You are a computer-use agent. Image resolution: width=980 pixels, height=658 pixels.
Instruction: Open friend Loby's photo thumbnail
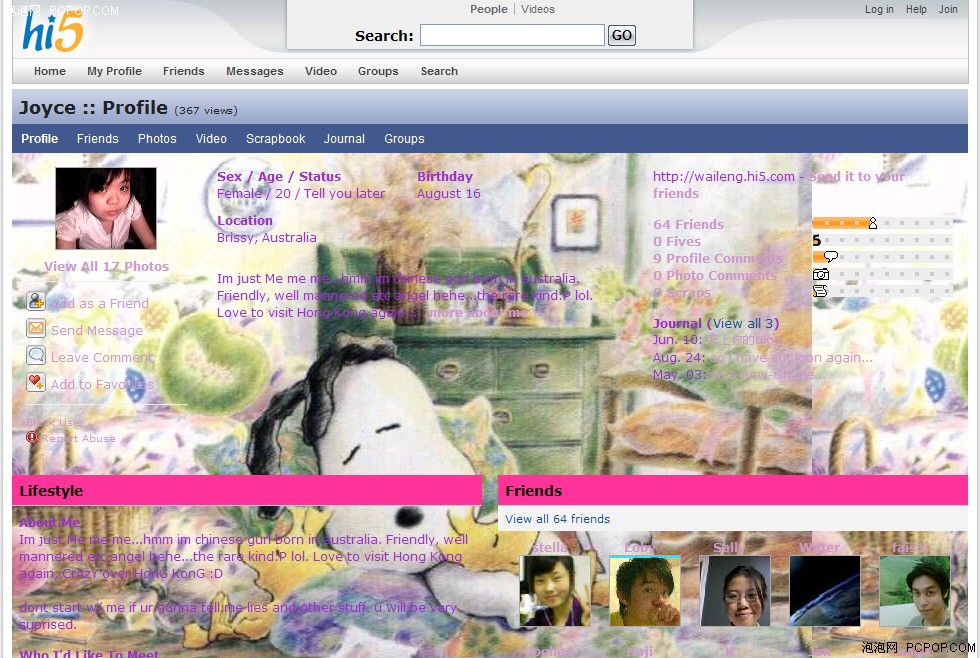pyautogui.click(x=644, y=591)
